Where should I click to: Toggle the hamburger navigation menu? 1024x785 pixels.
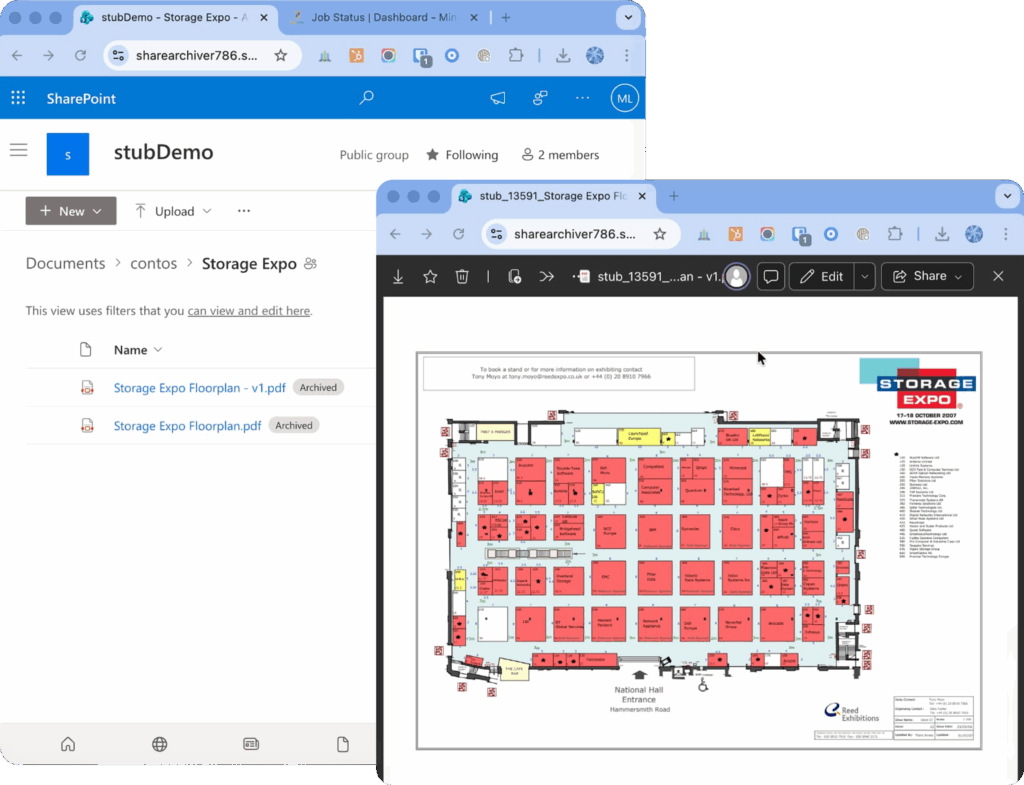click(x=18, y=150)
